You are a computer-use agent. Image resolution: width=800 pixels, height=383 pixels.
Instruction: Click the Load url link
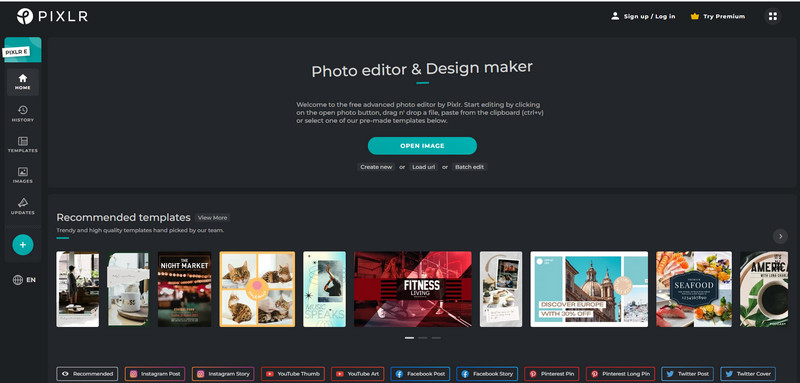pos(423,167)
